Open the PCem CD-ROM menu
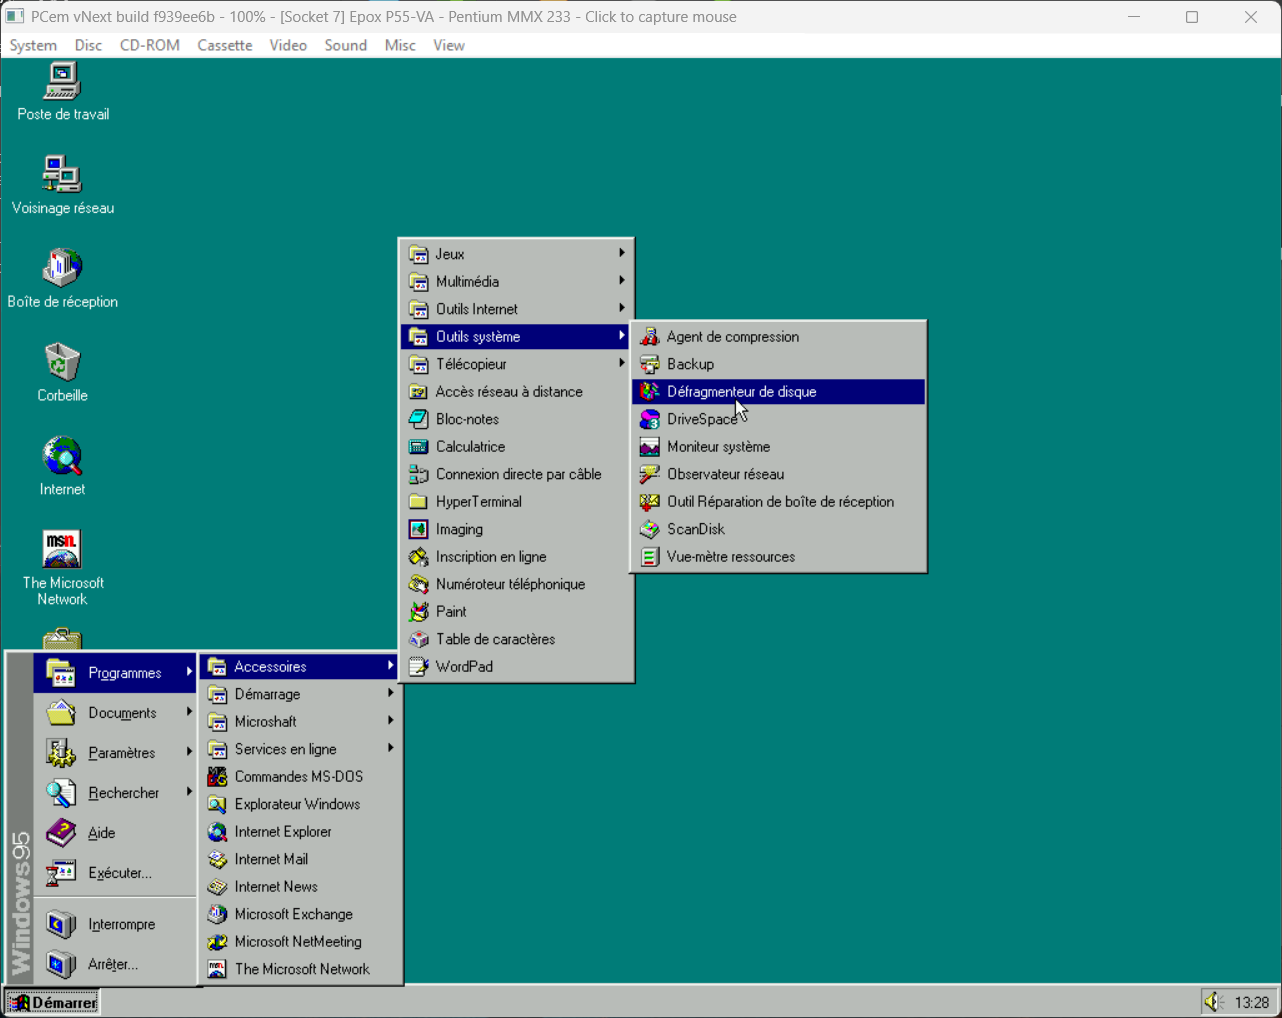 150,45
